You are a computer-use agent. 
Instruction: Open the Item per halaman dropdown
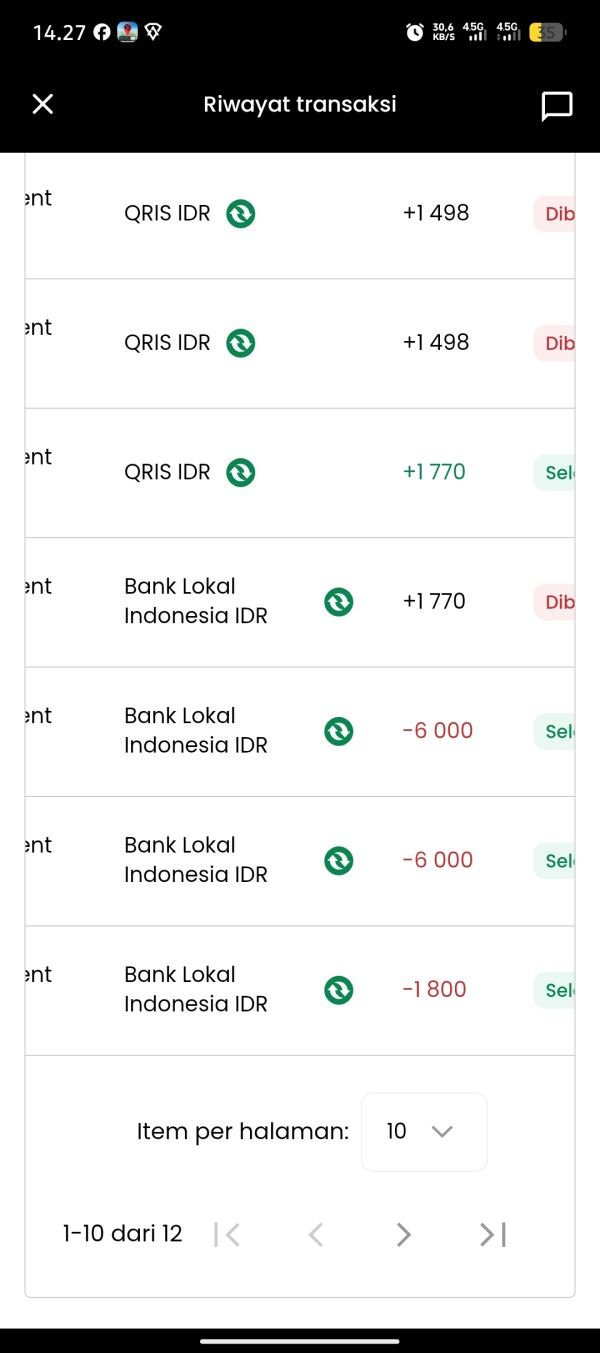pyautogui.click(x=424, y=1131)
